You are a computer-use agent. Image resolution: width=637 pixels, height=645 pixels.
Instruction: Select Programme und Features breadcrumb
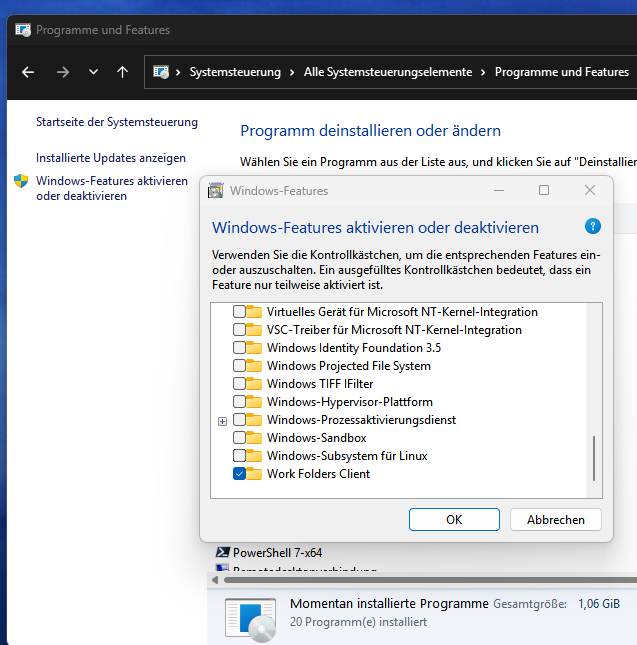[562, 72]
